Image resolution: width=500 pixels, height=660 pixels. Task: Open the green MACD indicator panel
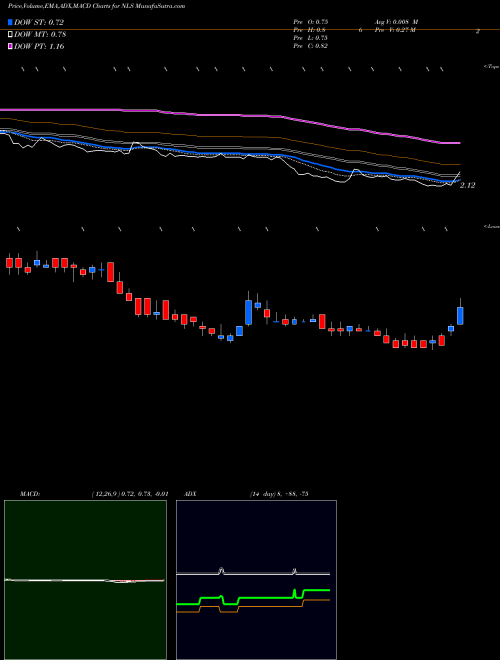[x=85, y=580]
